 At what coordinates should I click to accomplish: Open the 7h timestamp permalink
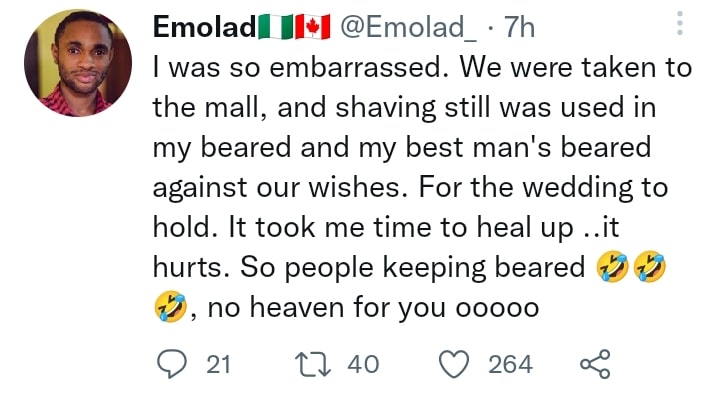[x=519, y=28]
